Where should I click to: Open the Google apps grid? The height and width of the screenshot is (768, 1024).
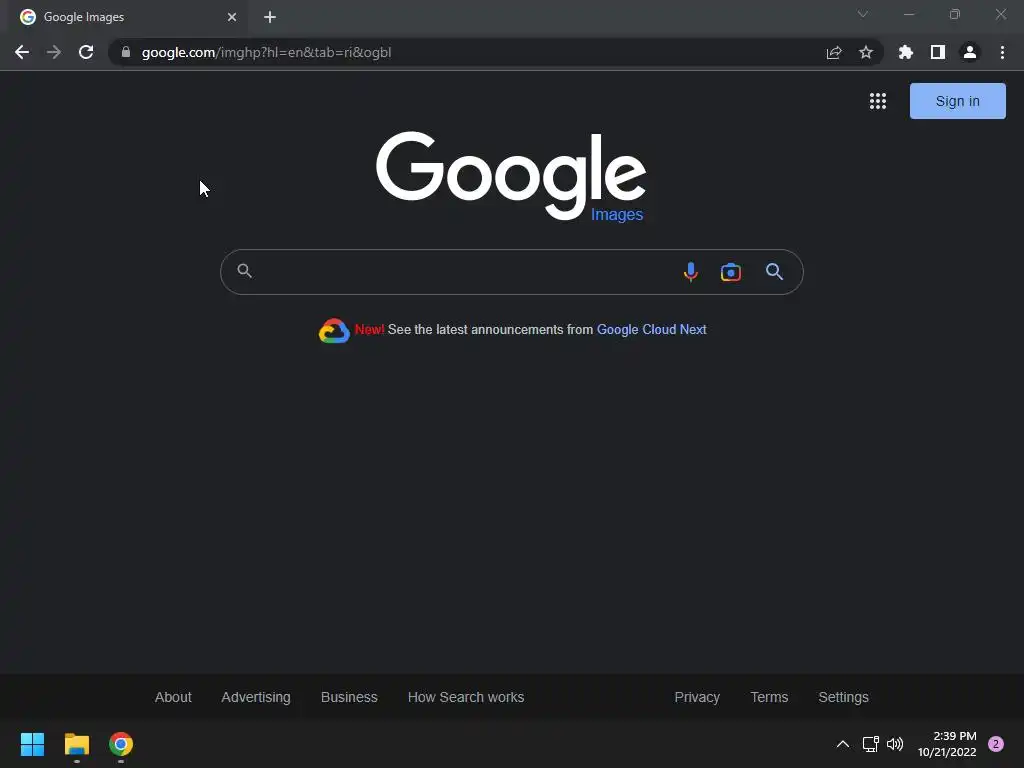click(x=878, y=101)
